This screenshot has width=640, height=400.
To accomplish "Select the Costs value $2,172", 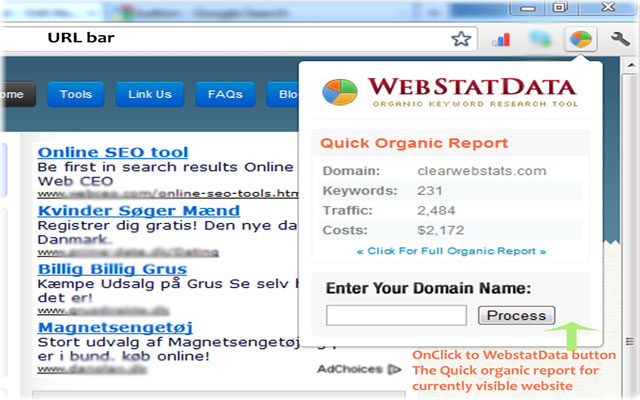I will [x=441, y=230].
